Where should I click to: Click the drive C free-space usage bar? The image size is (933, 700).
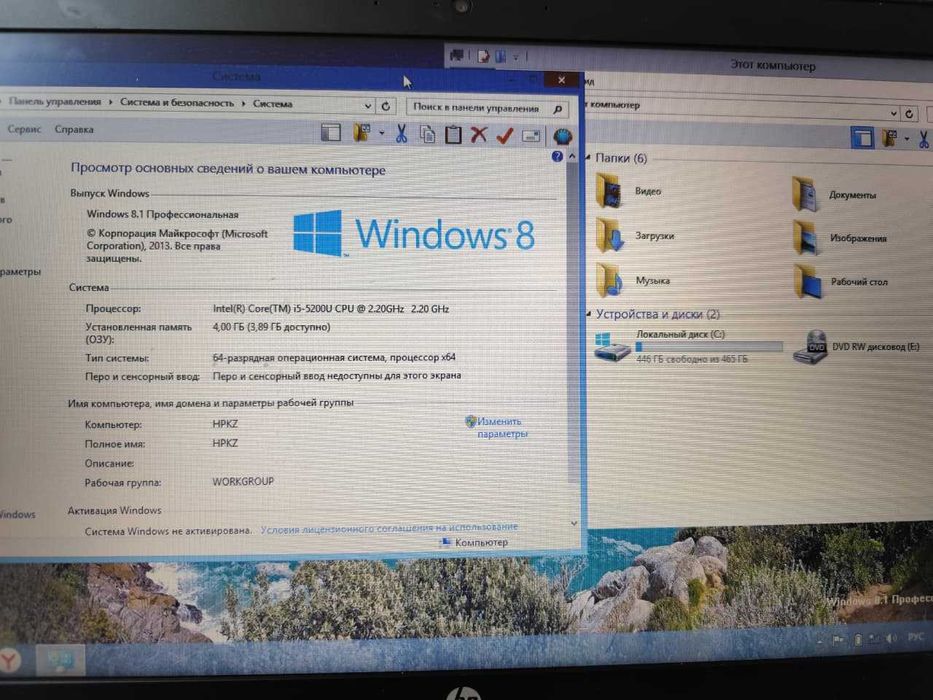[709, 346]
